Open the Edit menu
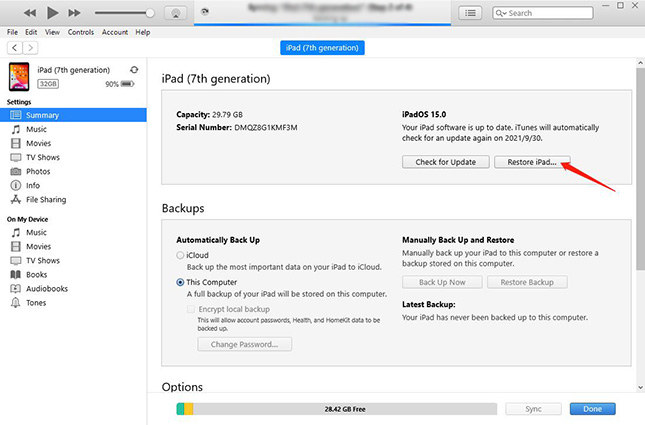Image resolution: width=645 pixels, height=425 pixels. (x=31, y=32)
